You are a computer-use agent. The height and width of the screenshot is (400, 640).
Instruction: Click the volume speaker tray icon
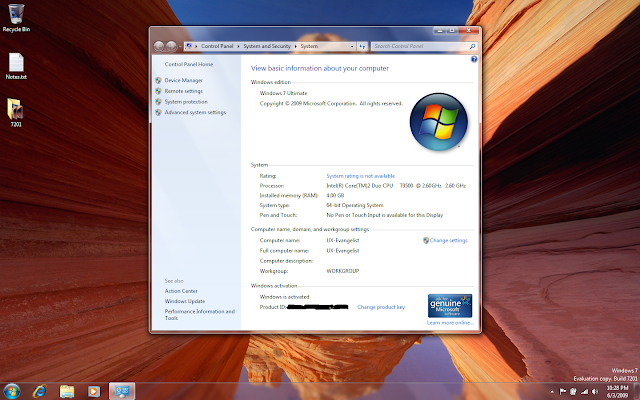point(595,391)
